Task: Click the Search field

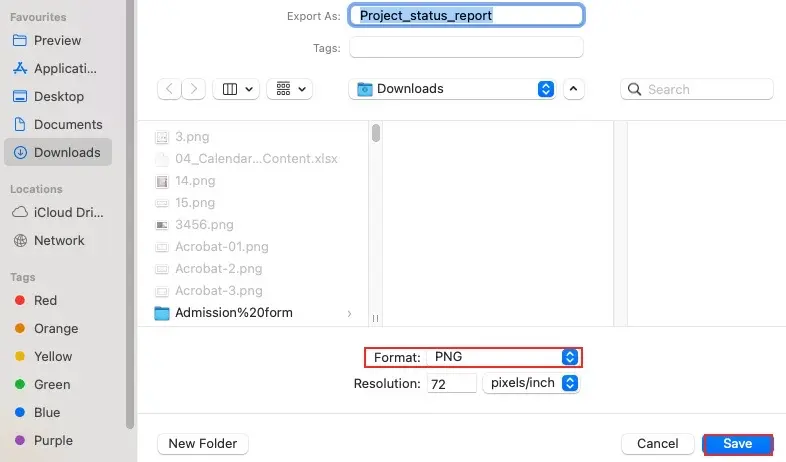Action: (697, 89)
